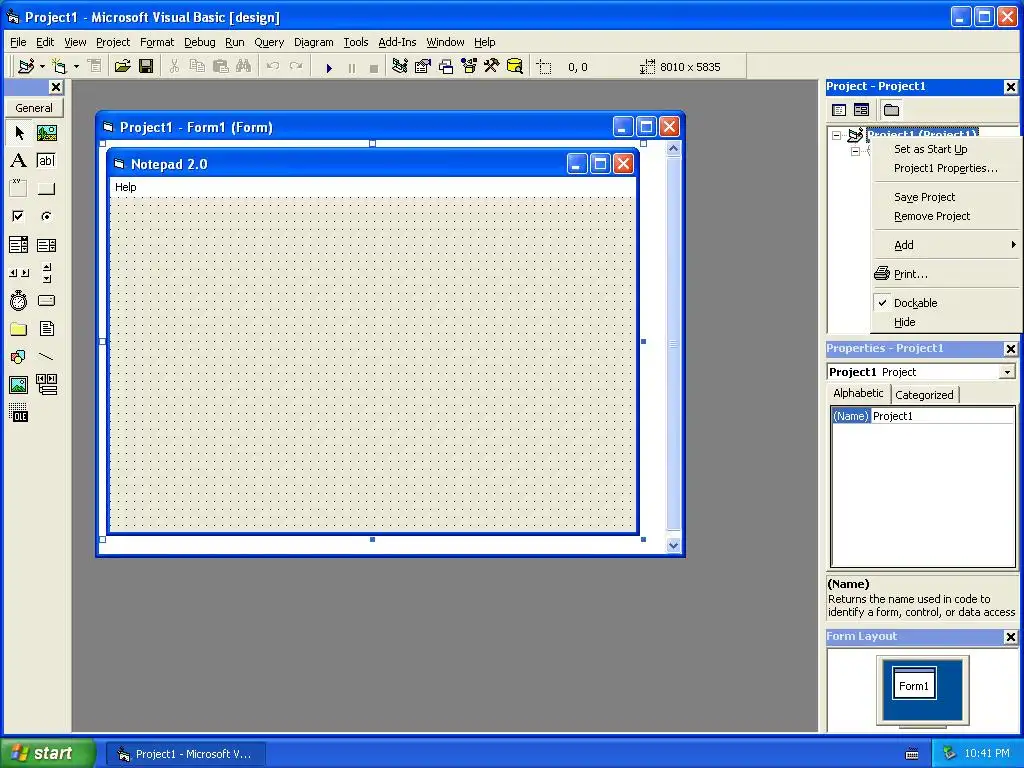Select the ListBox control tool
This screenshot has height=768, width=1024.
pyautogui.click(x=46, y=245)
